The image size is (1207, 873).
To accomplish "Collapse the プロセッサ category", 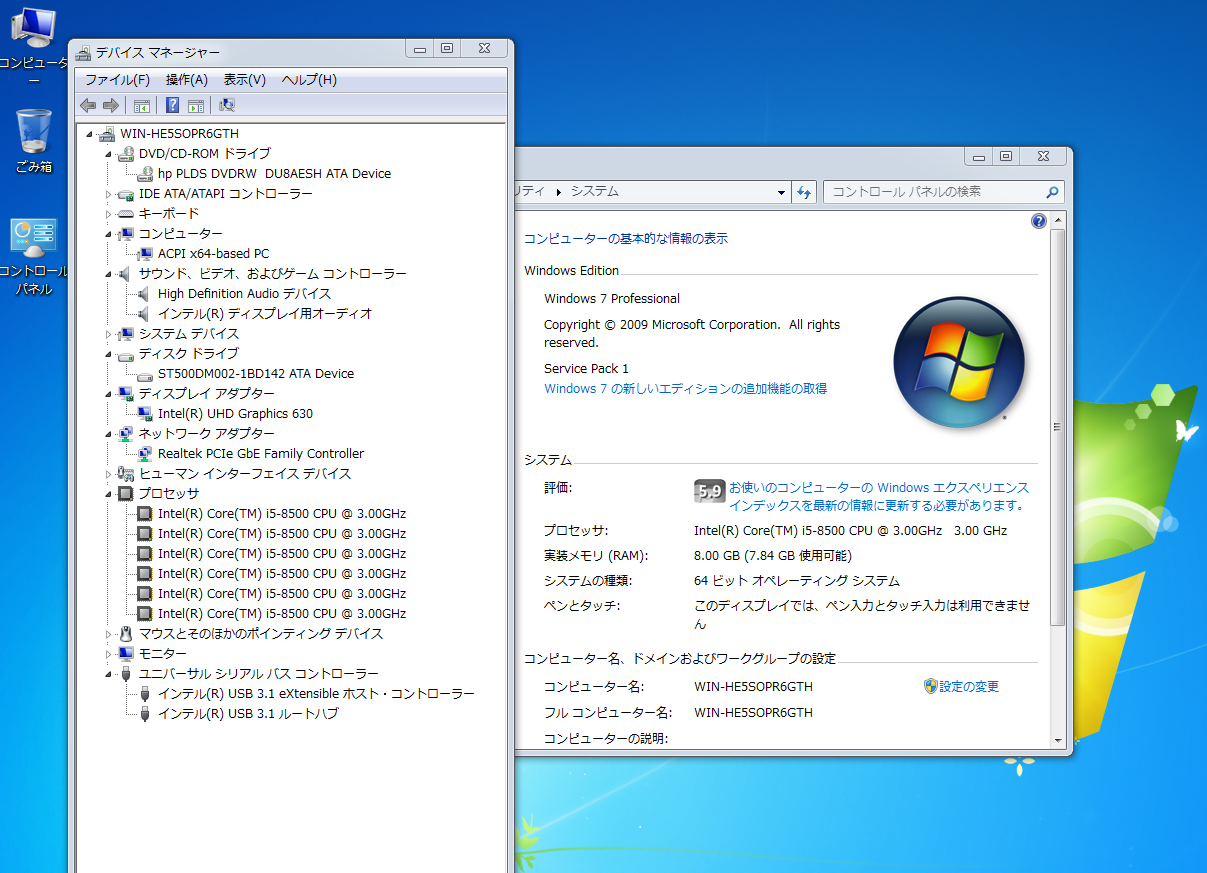I will tap(109, 494).
